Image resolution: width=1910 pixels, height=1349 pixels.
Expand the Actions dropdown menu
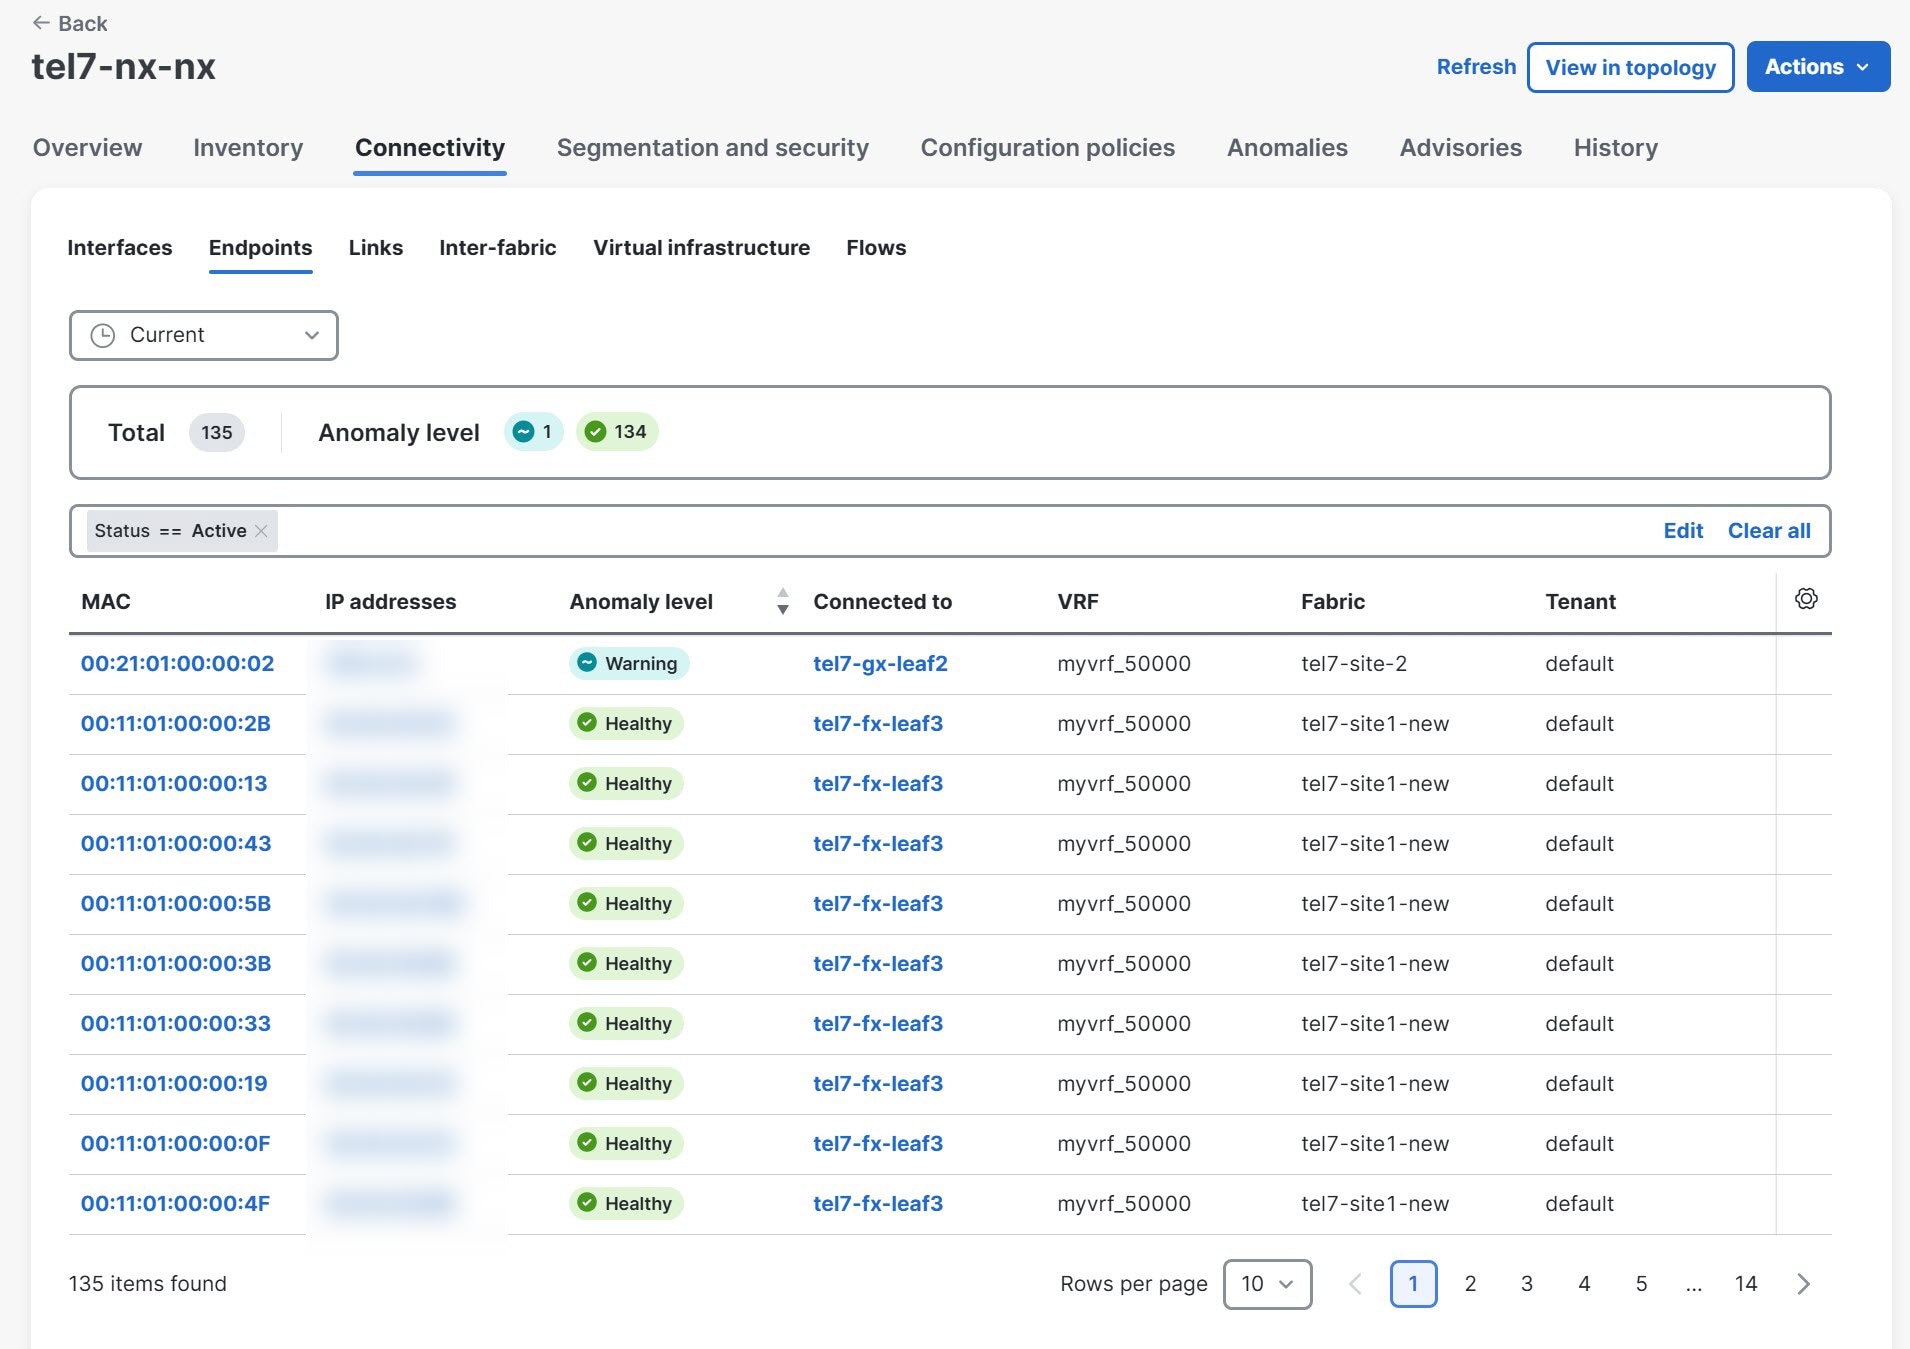coord(1818,67)
